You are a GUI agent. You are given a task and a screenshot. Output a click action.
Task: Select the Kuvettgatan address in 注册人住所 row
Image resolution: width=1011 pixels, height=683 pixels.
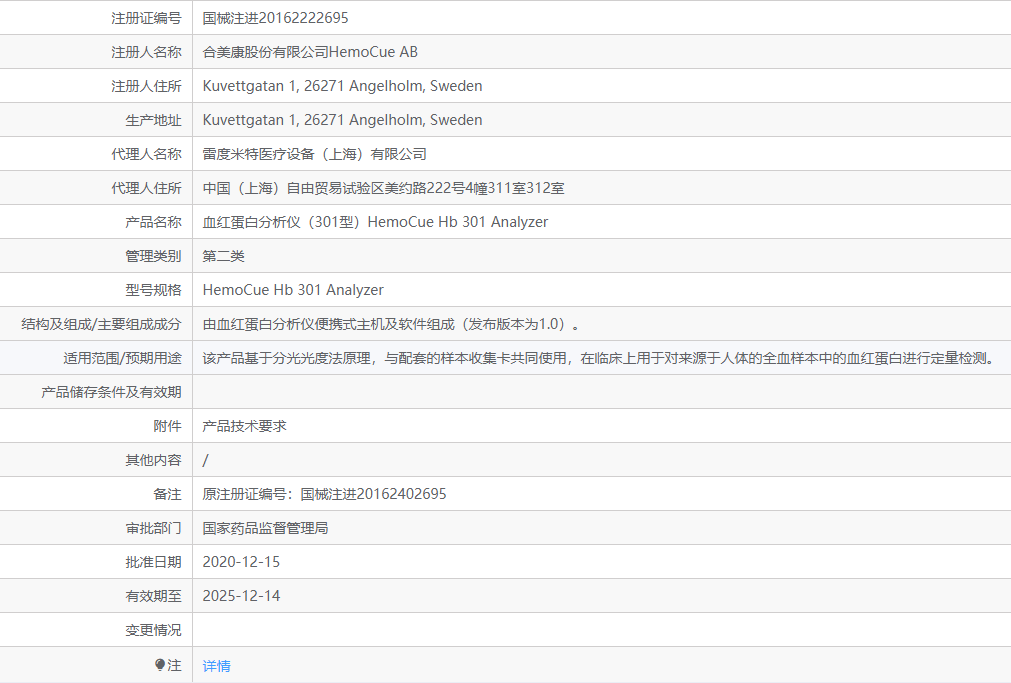tap(342, 86)
